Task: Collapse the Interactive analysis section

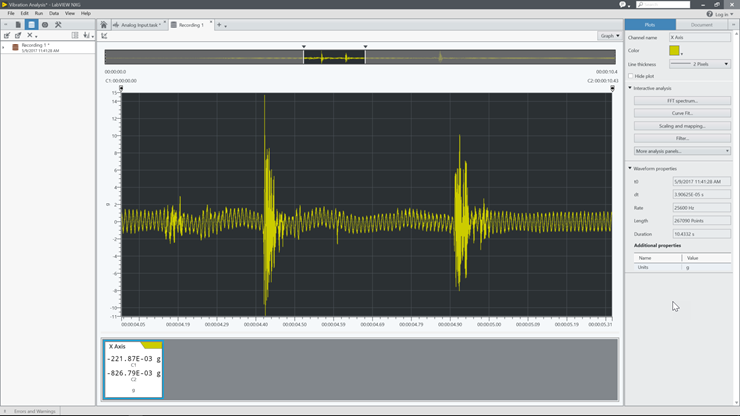Action: click(x=630, y=88)
